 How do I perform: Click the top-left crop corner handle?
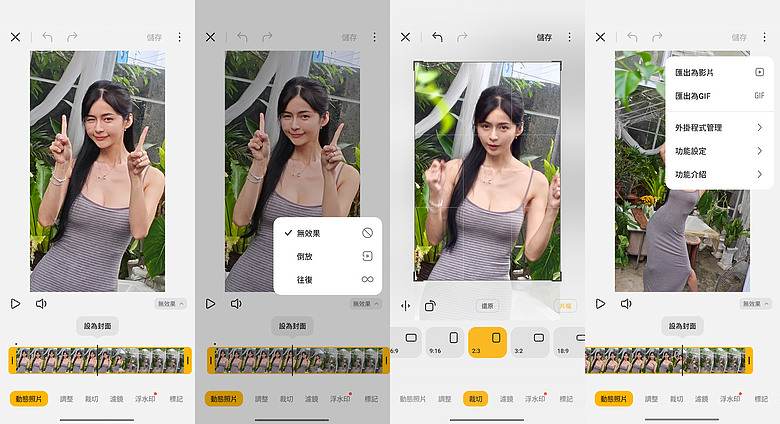(416, 64)
